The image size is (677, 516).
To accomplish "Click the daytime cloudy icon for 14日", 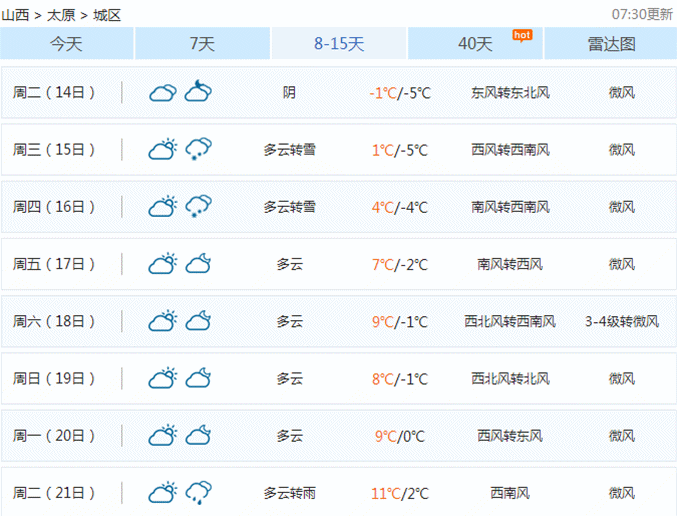I will [x=163, y=92].
